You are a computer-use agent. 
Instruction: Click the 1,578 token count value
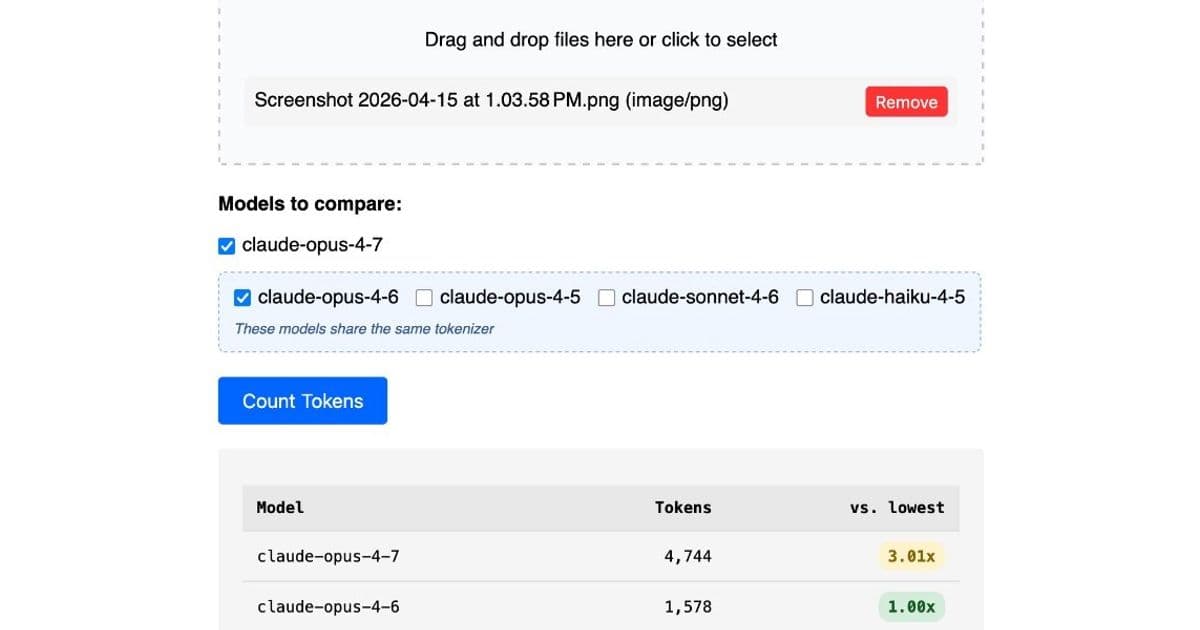click(688, 606)
